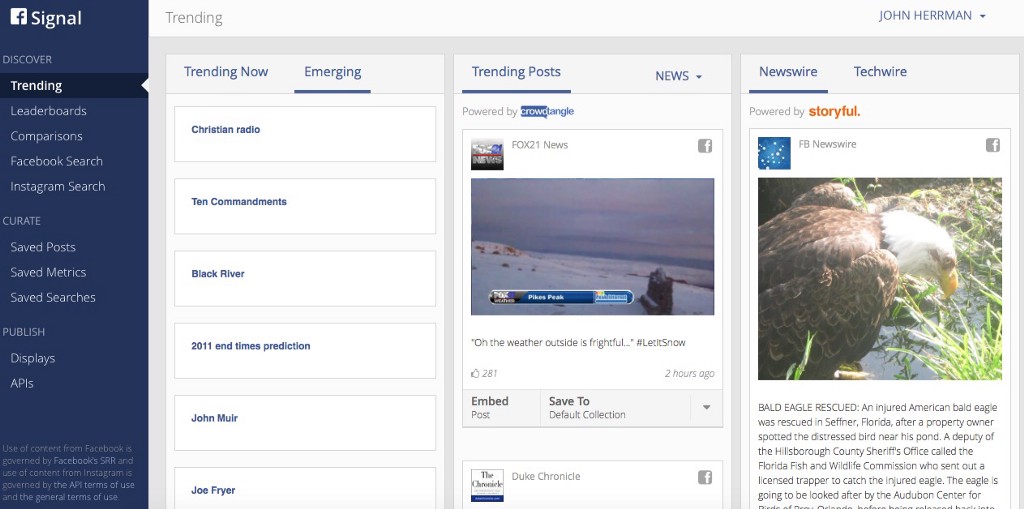
Task: Open Christian radio emerging topic
Action: (305, 134)
